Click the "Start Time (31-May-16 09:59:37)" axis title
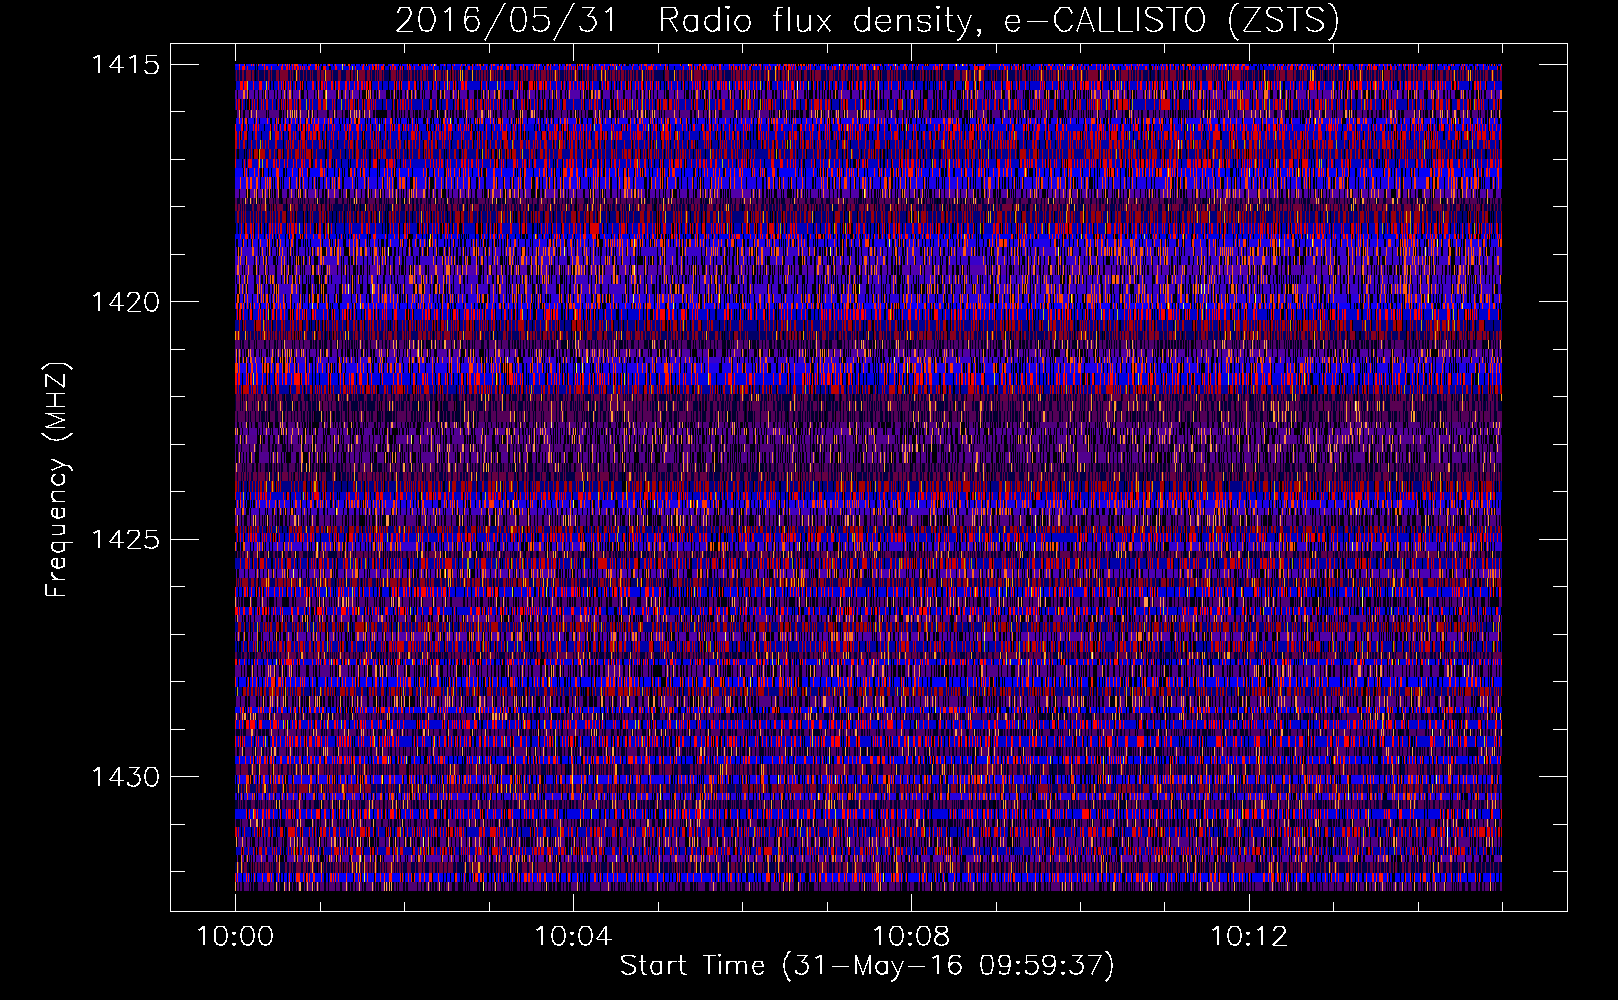The width and height of the screenshot is (1618, 1000). tap(867, 966)
